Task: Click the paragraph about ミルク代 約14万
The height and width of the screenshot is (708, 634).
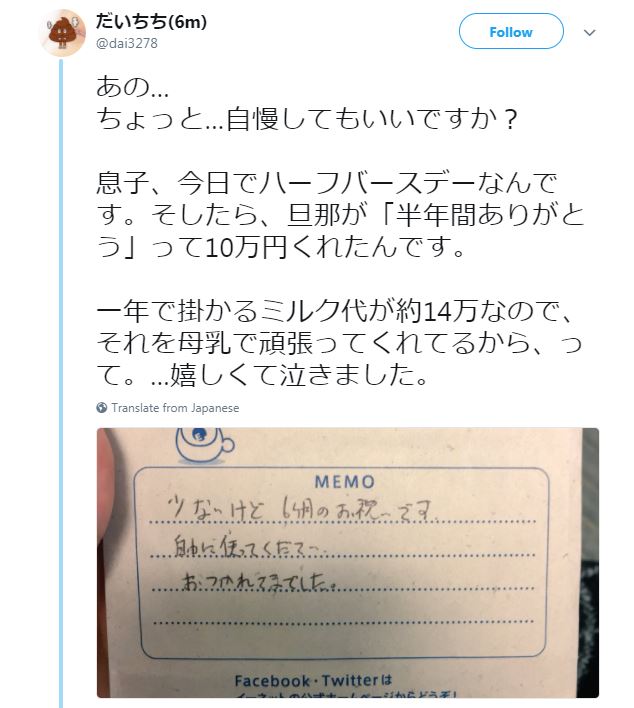Action: [340, 343]
